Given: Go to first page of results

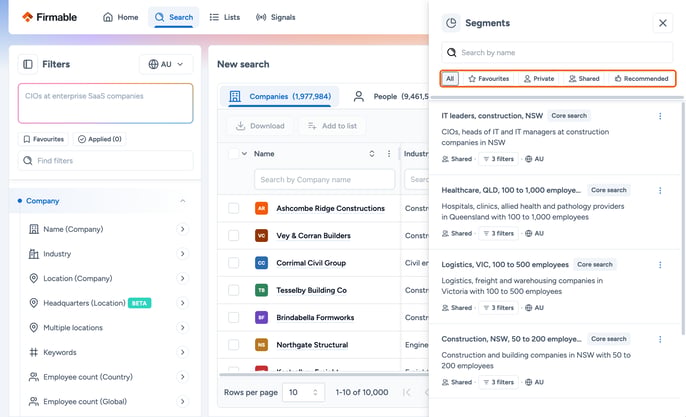Looking at the screenshot, I should pyautogui.click(x=406, y=392).
